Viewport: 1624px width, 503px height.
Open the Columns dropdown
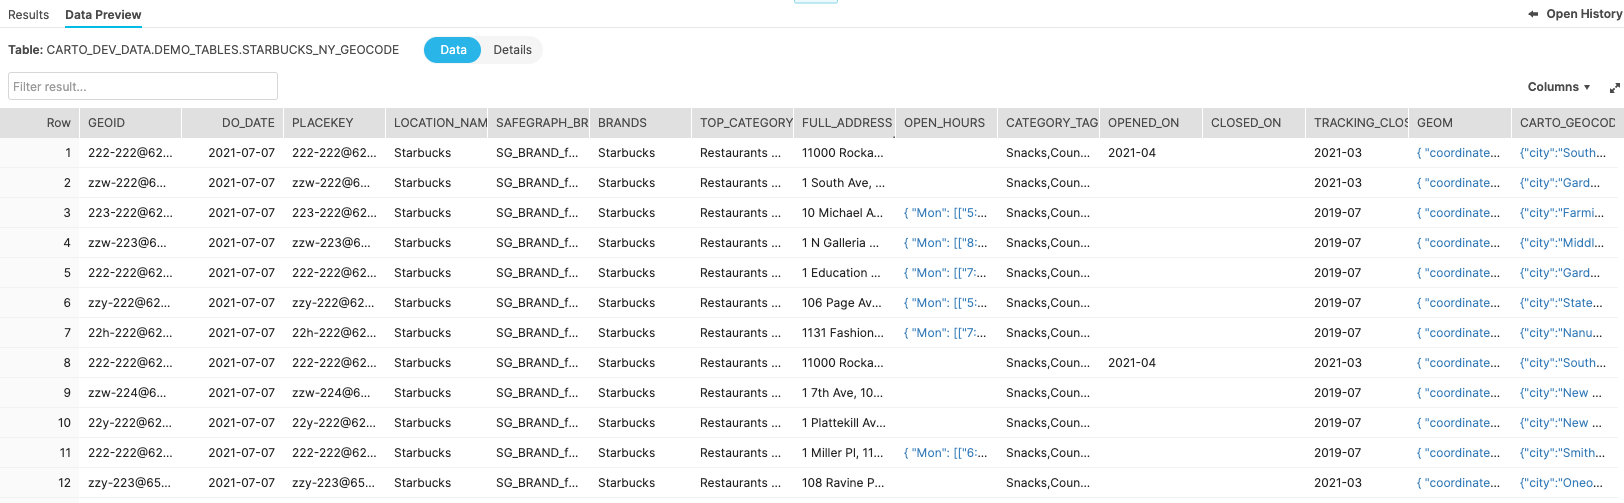(1558, 87)
